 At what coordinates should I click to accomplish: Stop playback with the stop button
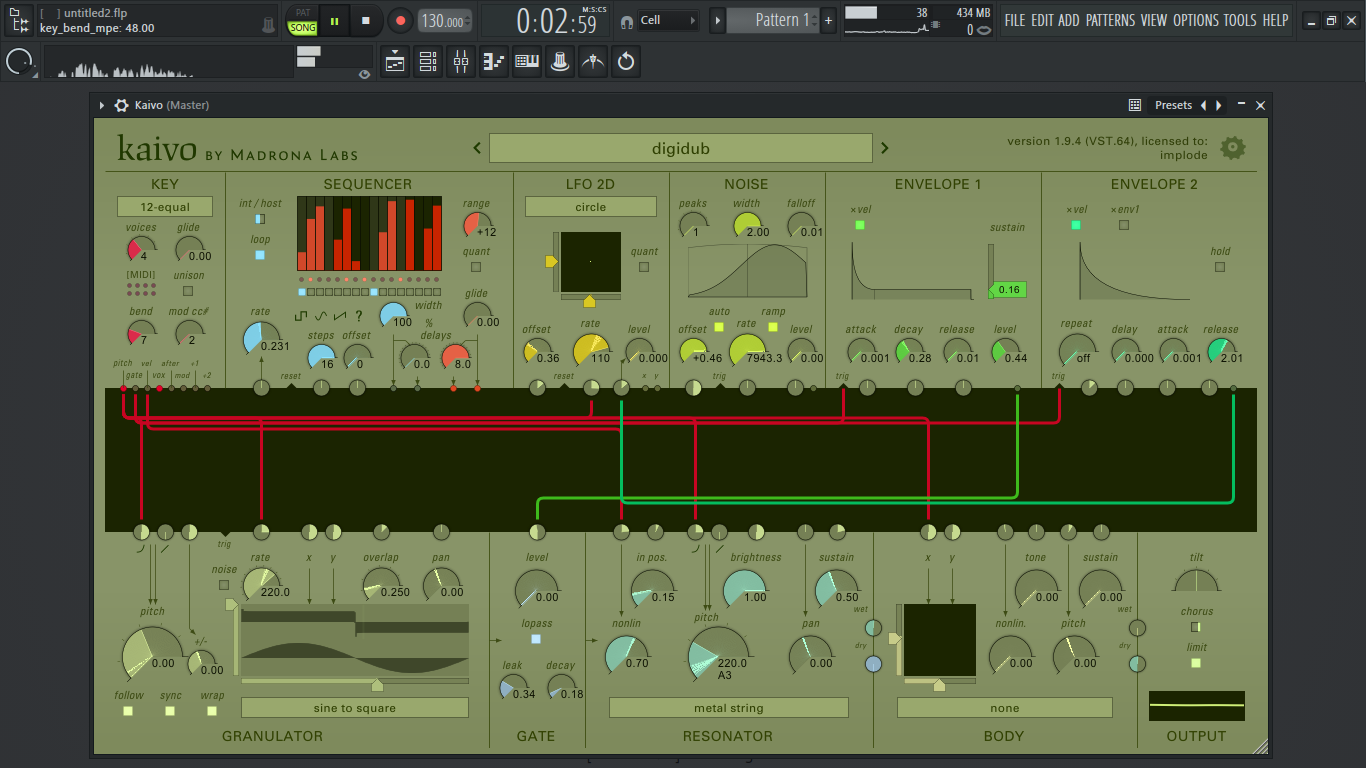pyautogui.click(x=366, y=20)
